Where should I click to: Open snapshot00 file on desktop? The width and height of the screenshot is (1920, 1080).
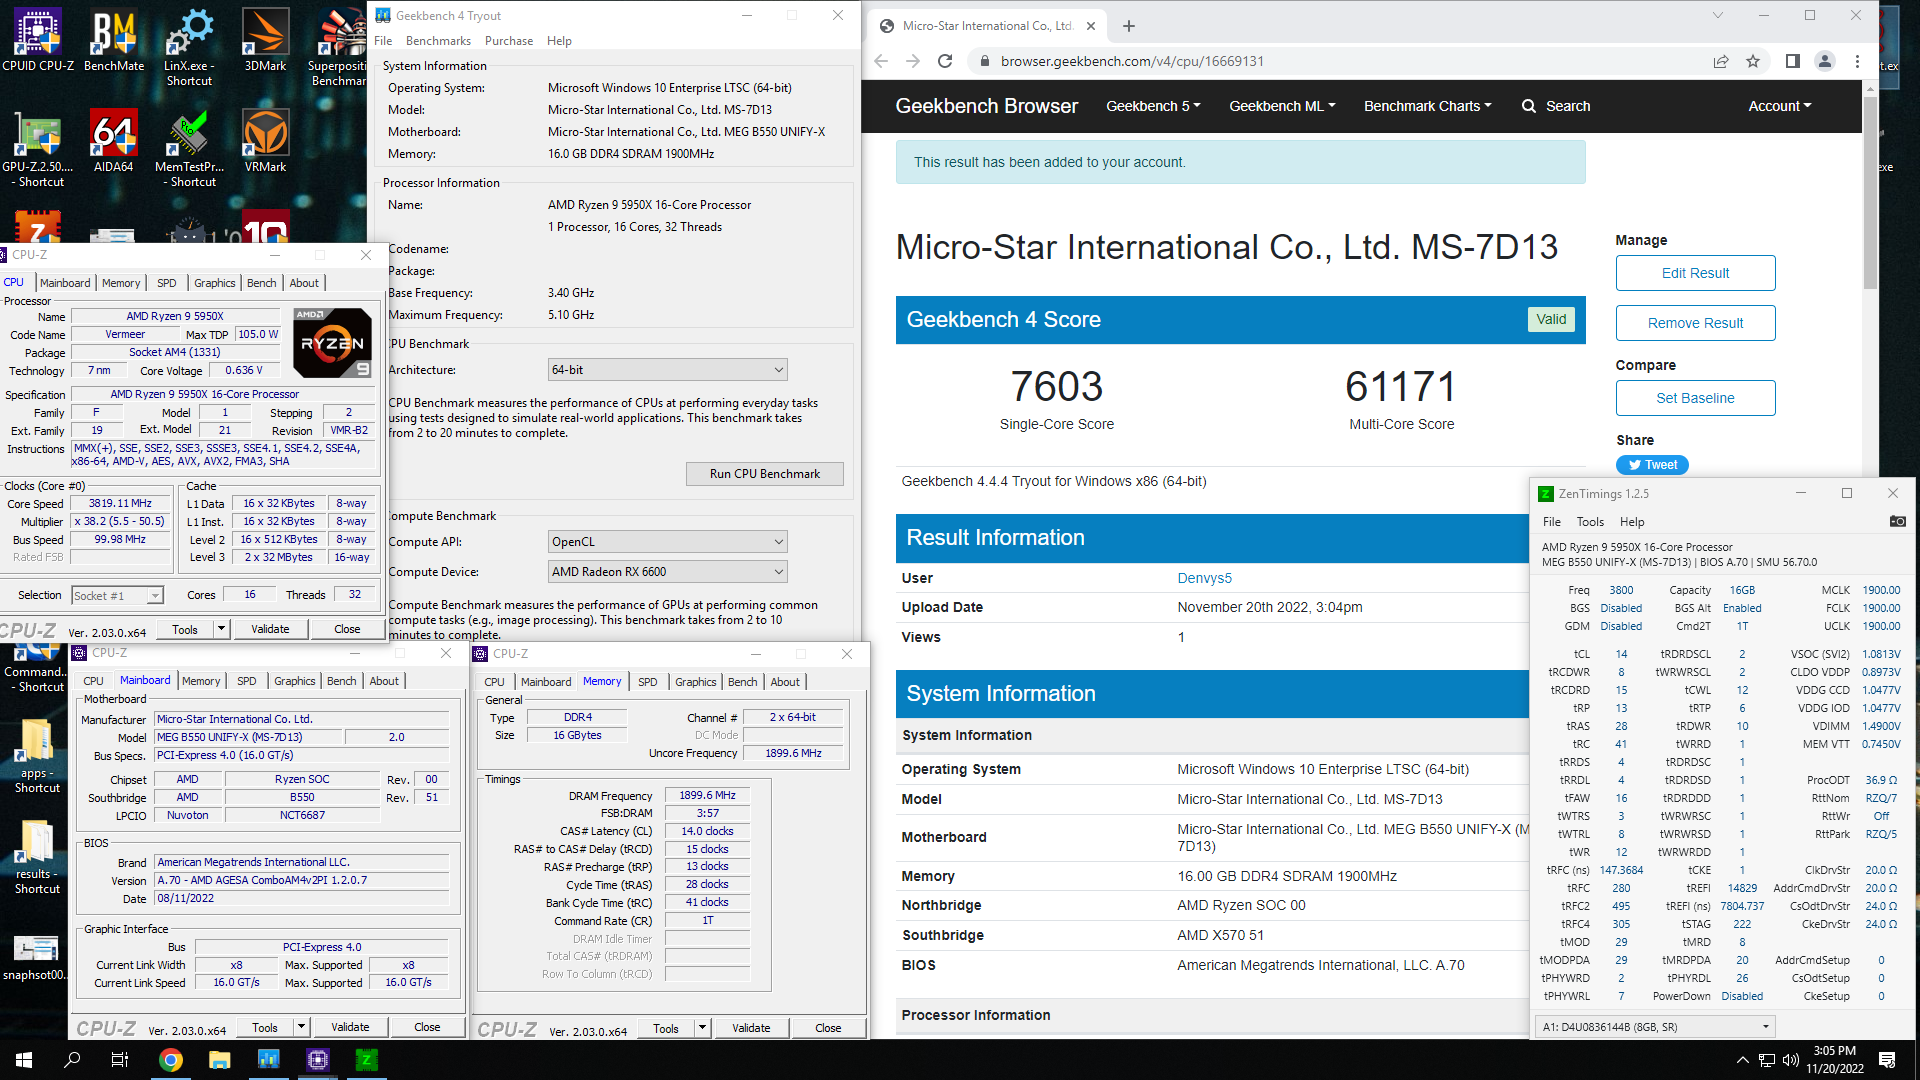pos(34,957)
